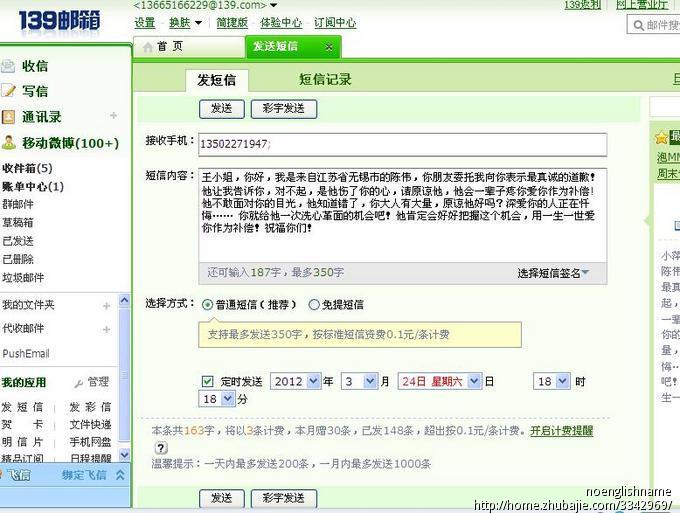Viewport: 680px width, 513px height.
Task: Open 简捷版 link
Action: coord(232,23)
